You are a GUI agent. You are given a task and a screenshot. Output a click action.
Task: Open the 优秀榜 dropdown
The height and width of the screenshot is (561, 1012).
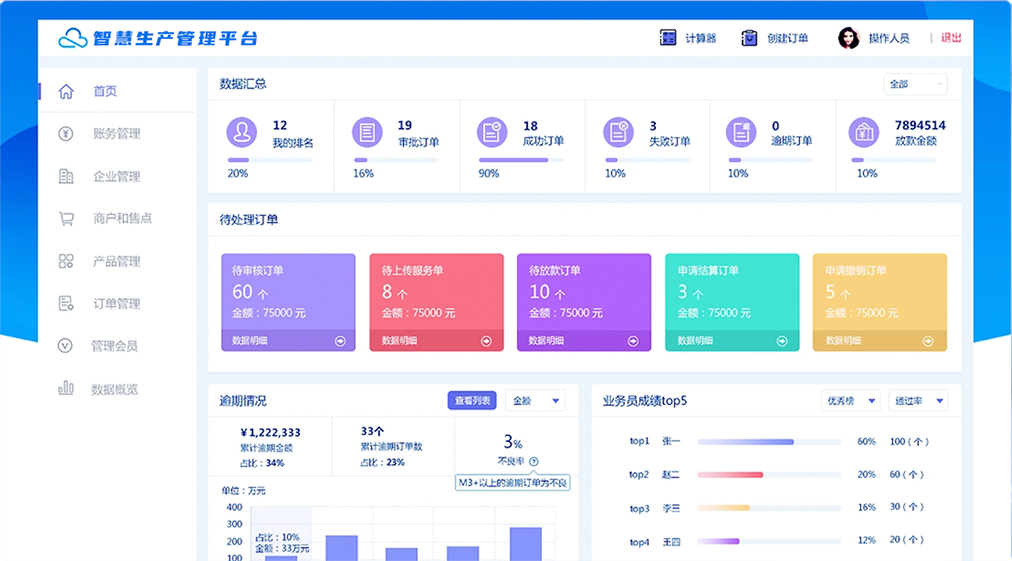click(x=850, y=401)
